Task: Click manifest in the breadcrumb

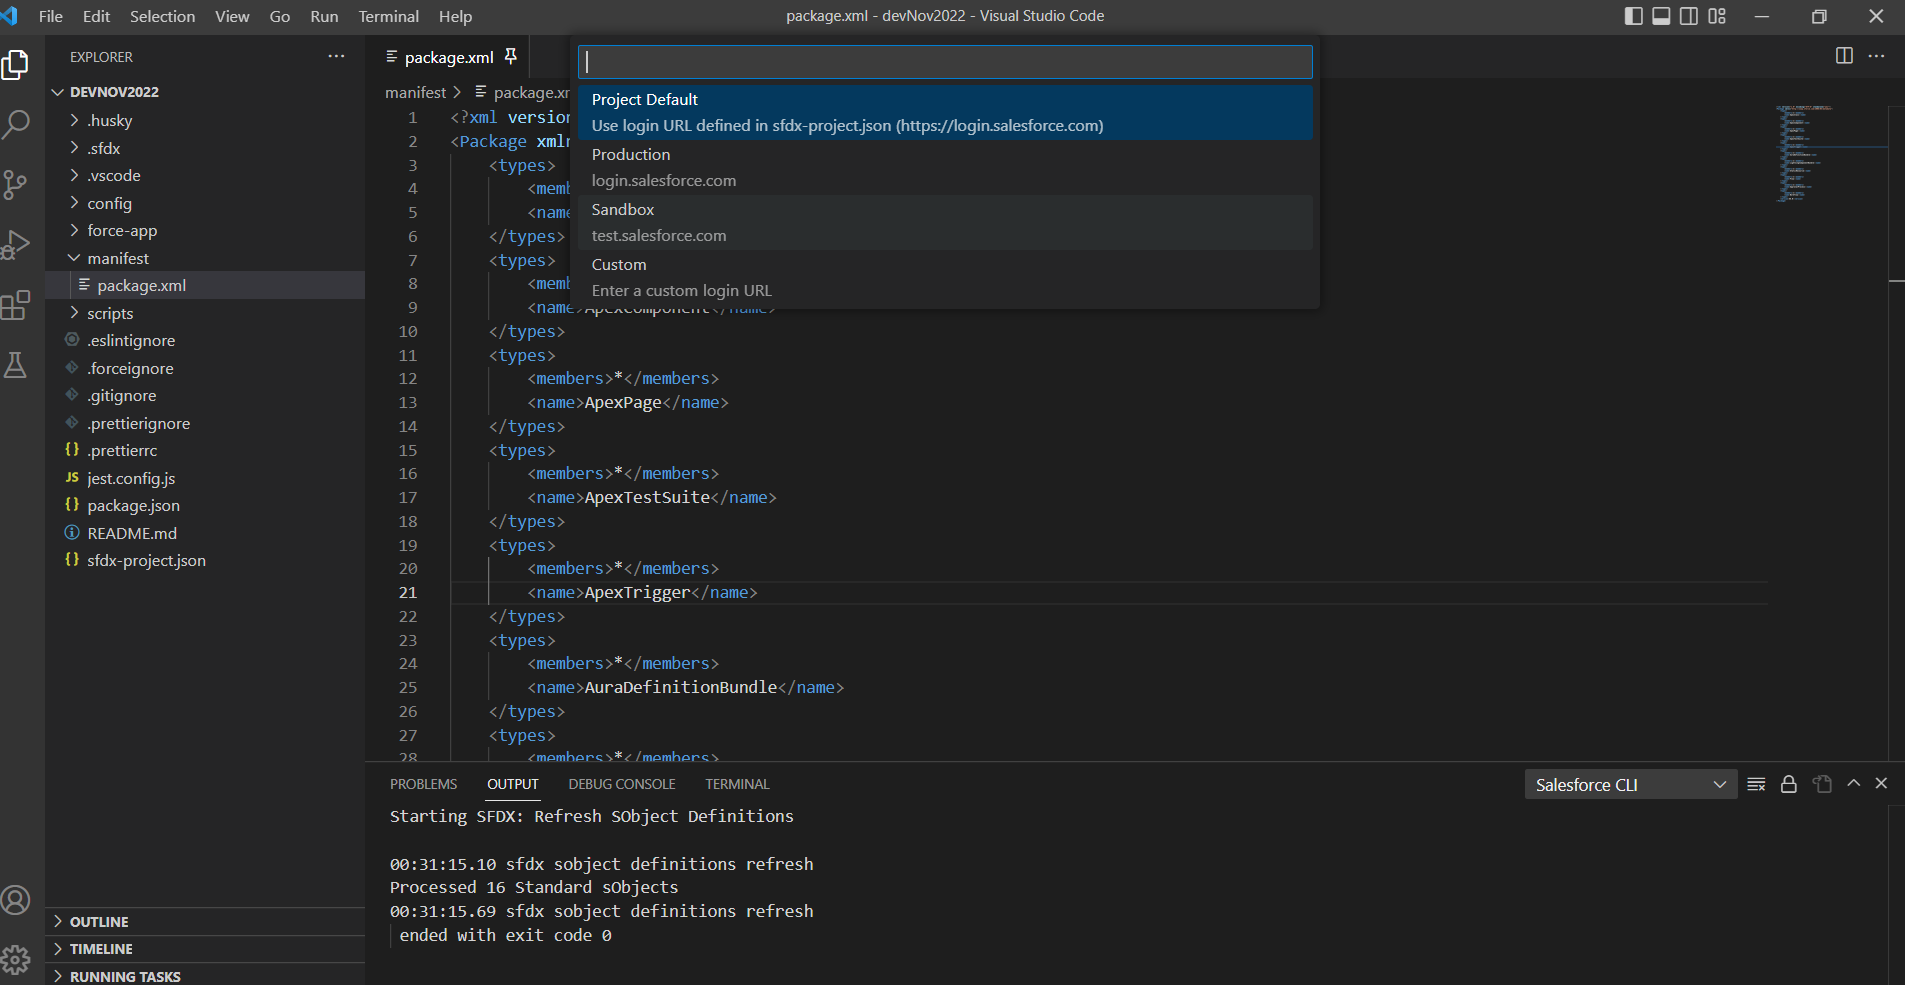Action: click(x=415, y=92)
